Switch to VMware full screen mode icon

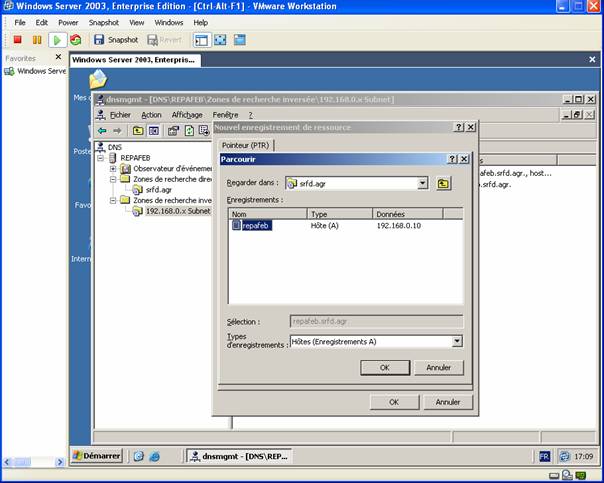pos(220,40)
